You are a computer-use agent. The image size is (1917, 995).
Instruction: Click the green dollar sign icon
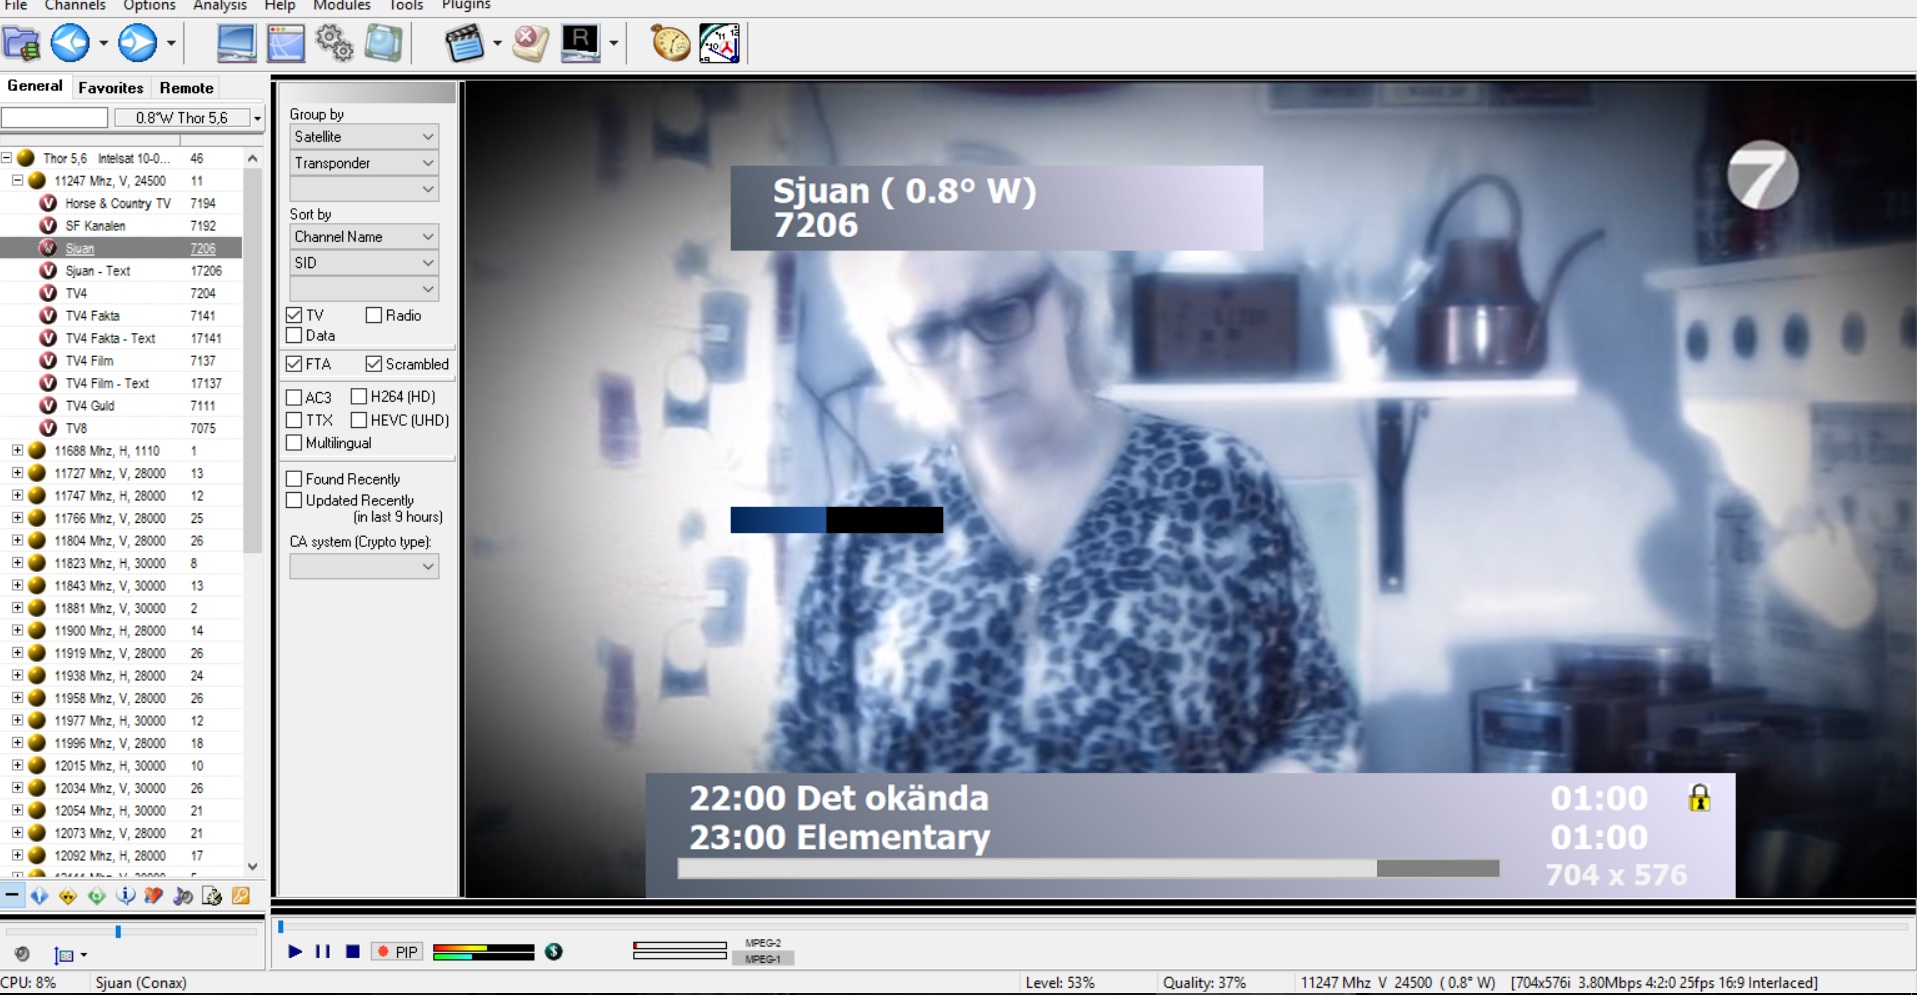[554, 952]
